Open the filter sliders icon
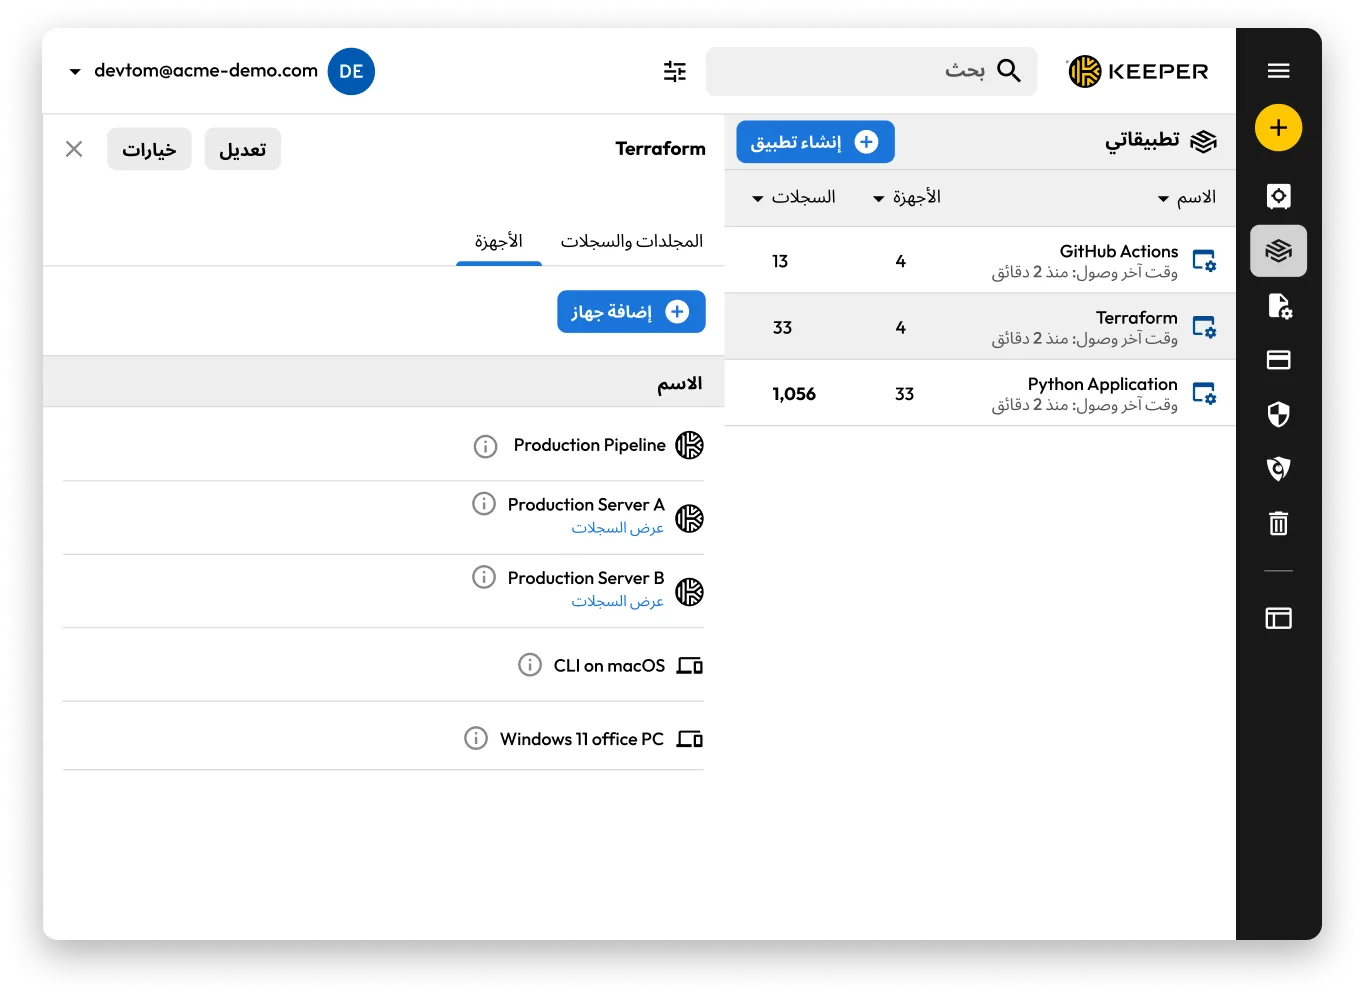 tap(675, 71)
